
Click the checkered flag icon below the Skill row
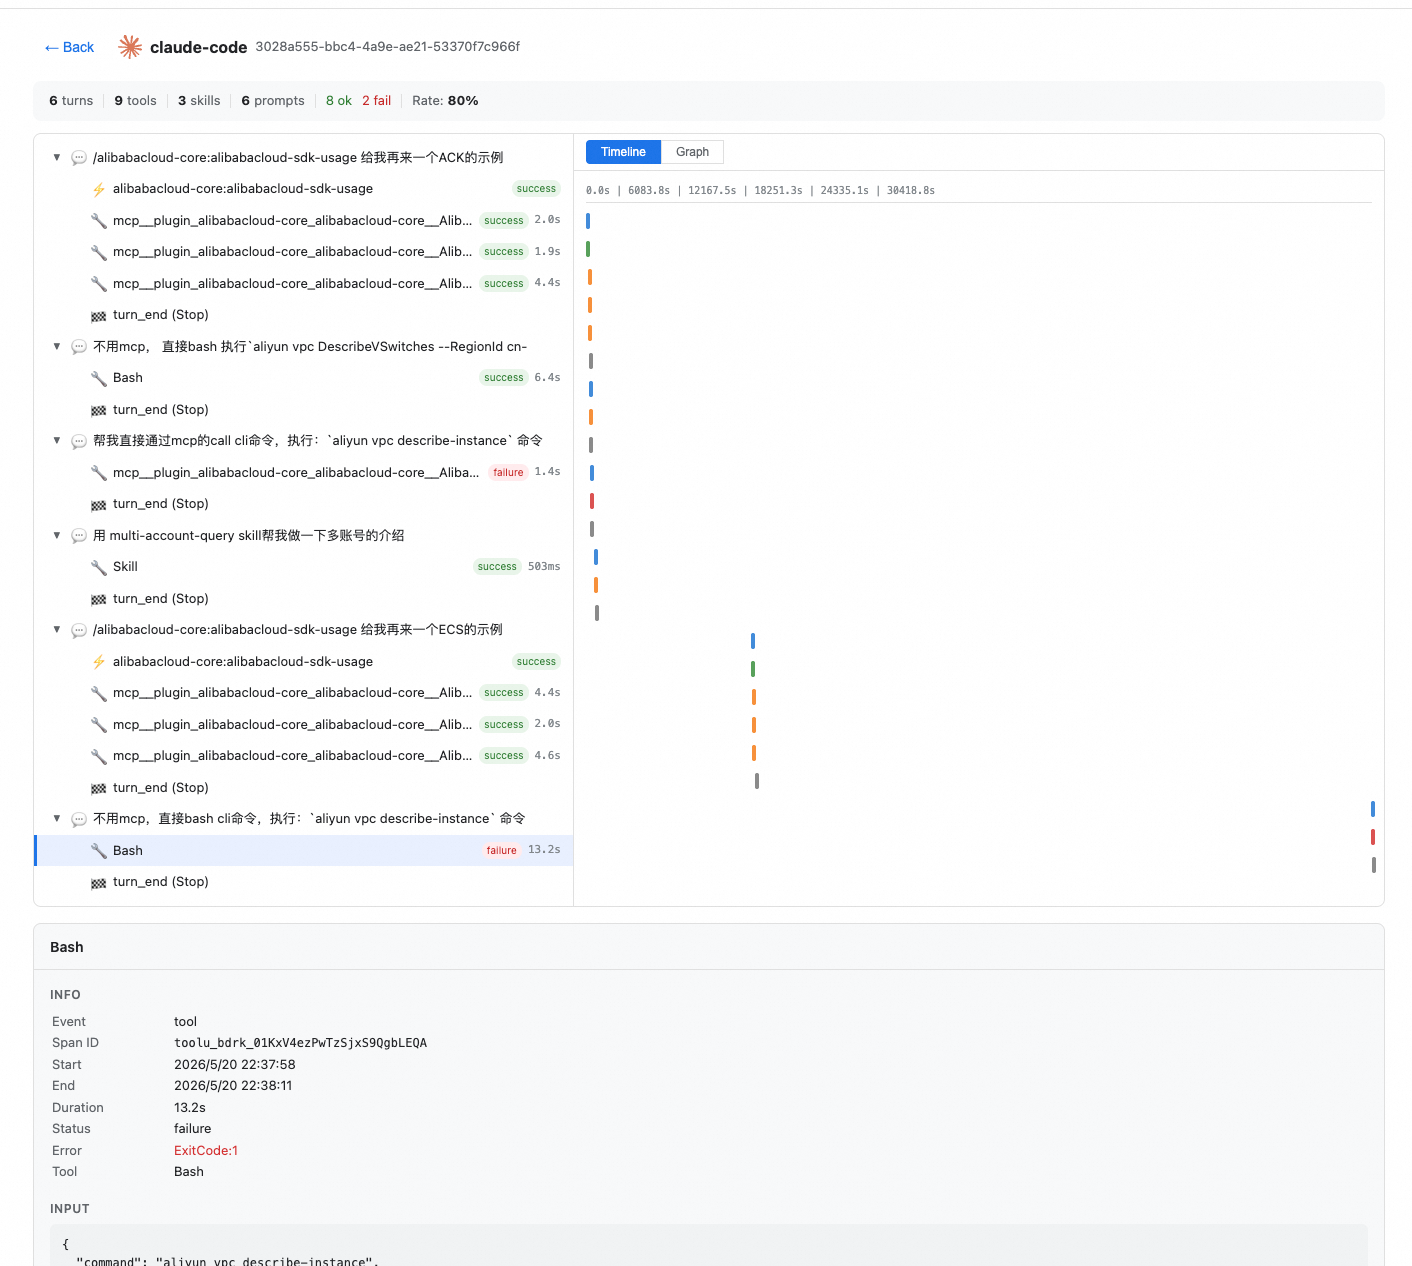[98, 599]
